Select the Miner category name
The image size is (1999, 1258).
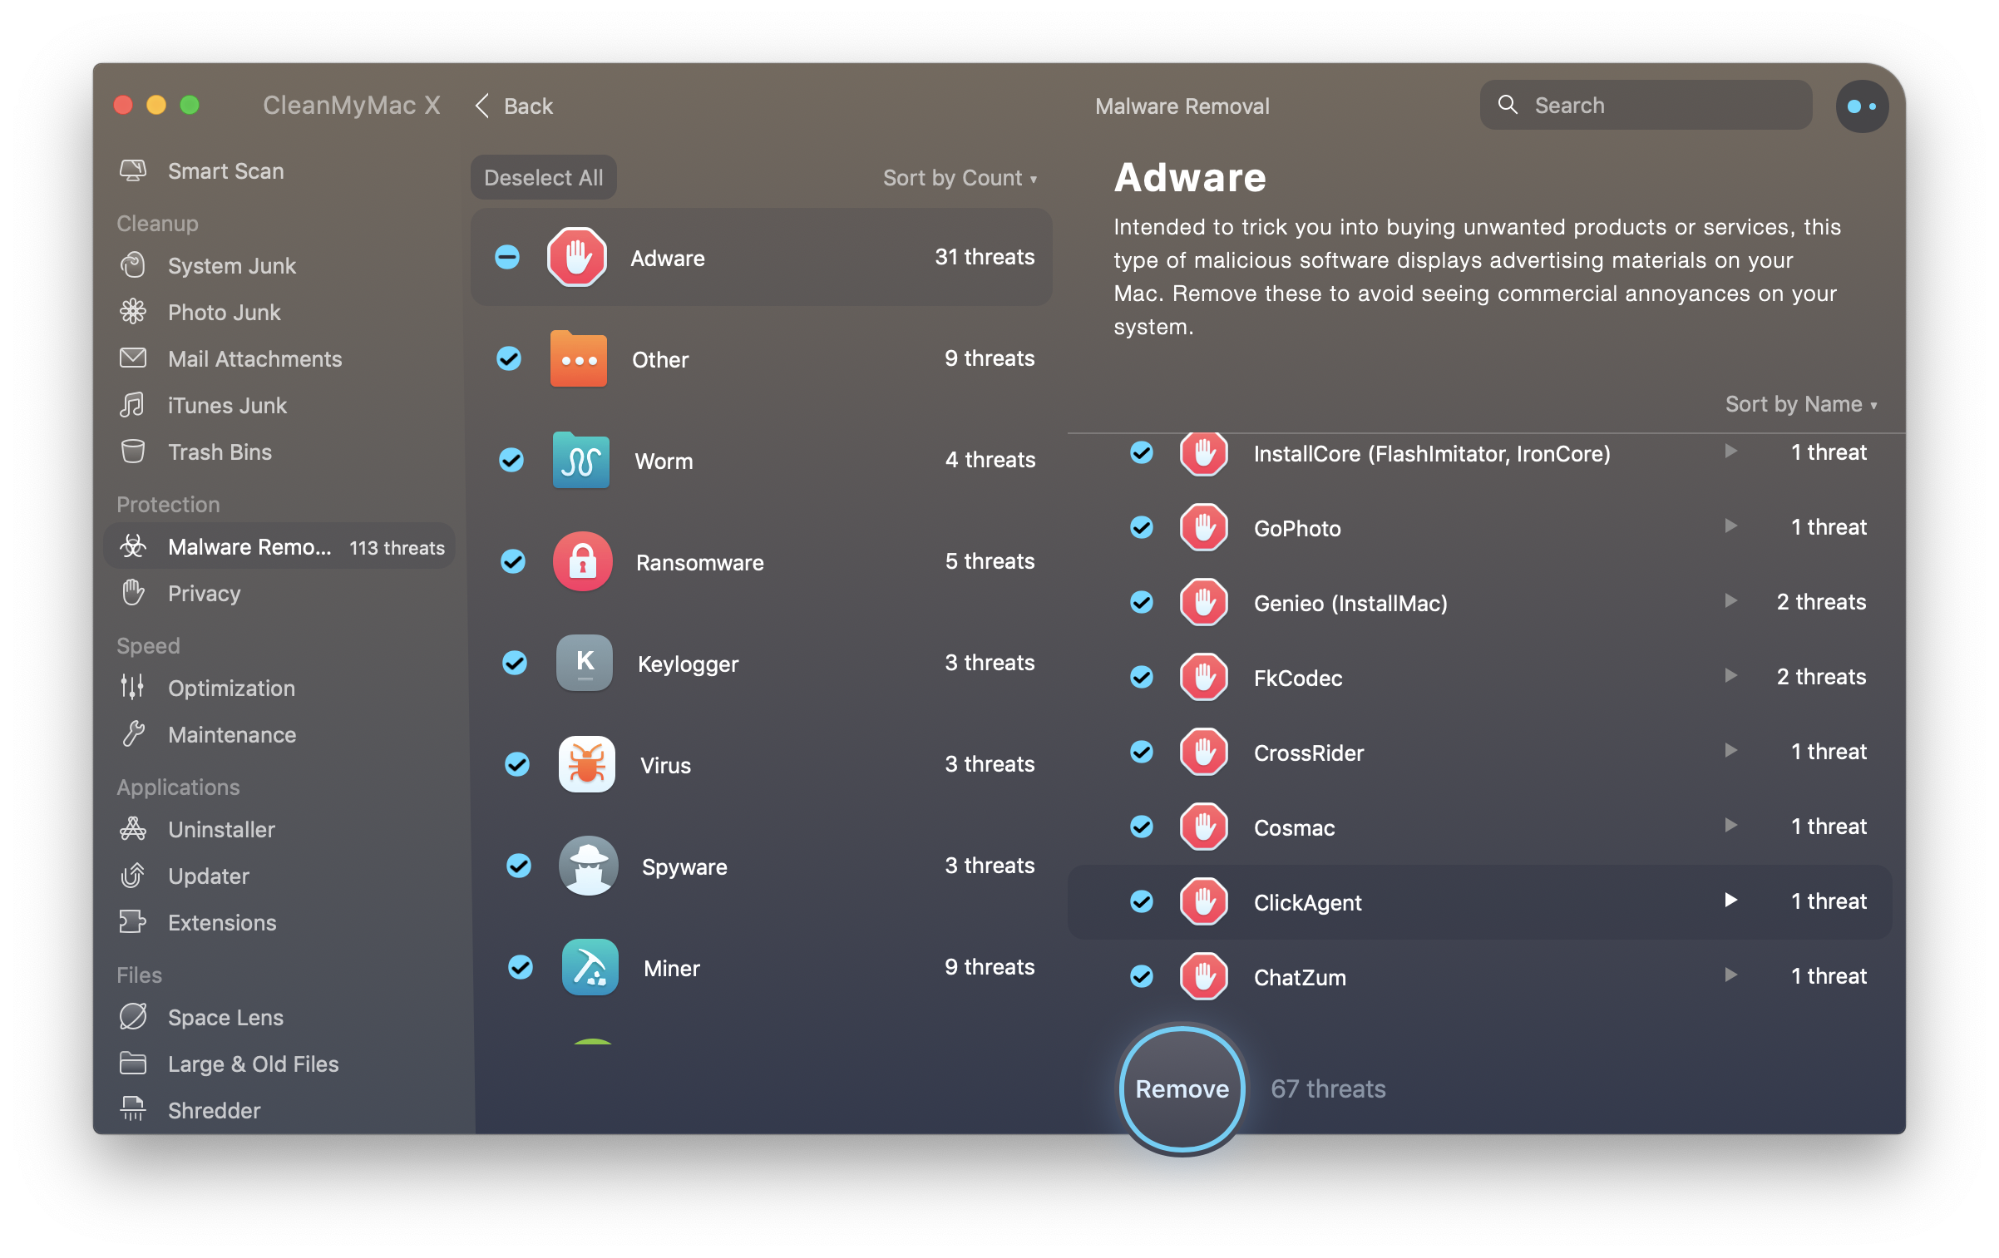click(x=671, y=968)
